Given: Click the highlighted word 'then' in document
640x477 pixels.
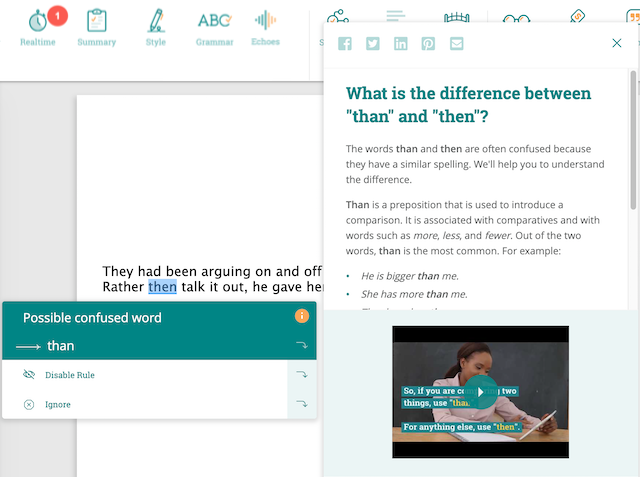Looking at the screenshot, I should point(162,287).
